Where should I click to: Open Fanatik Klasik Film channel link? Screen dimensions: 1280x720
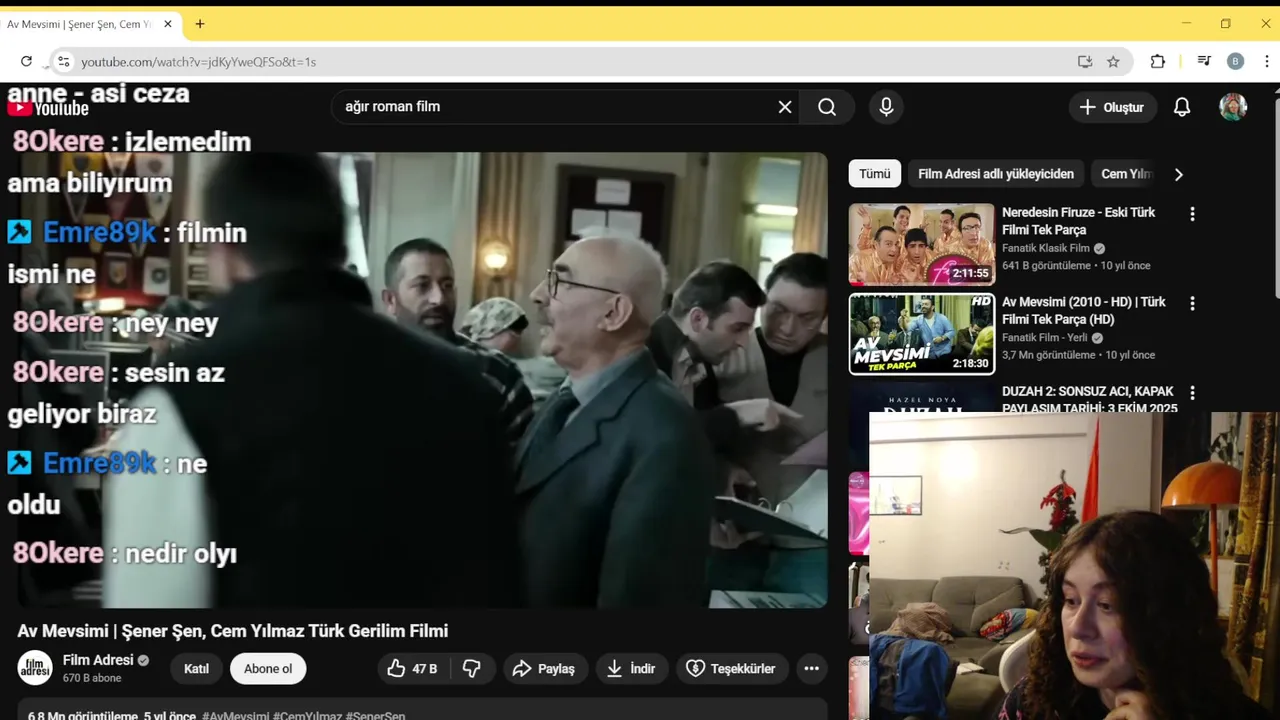coord(1046,248)
